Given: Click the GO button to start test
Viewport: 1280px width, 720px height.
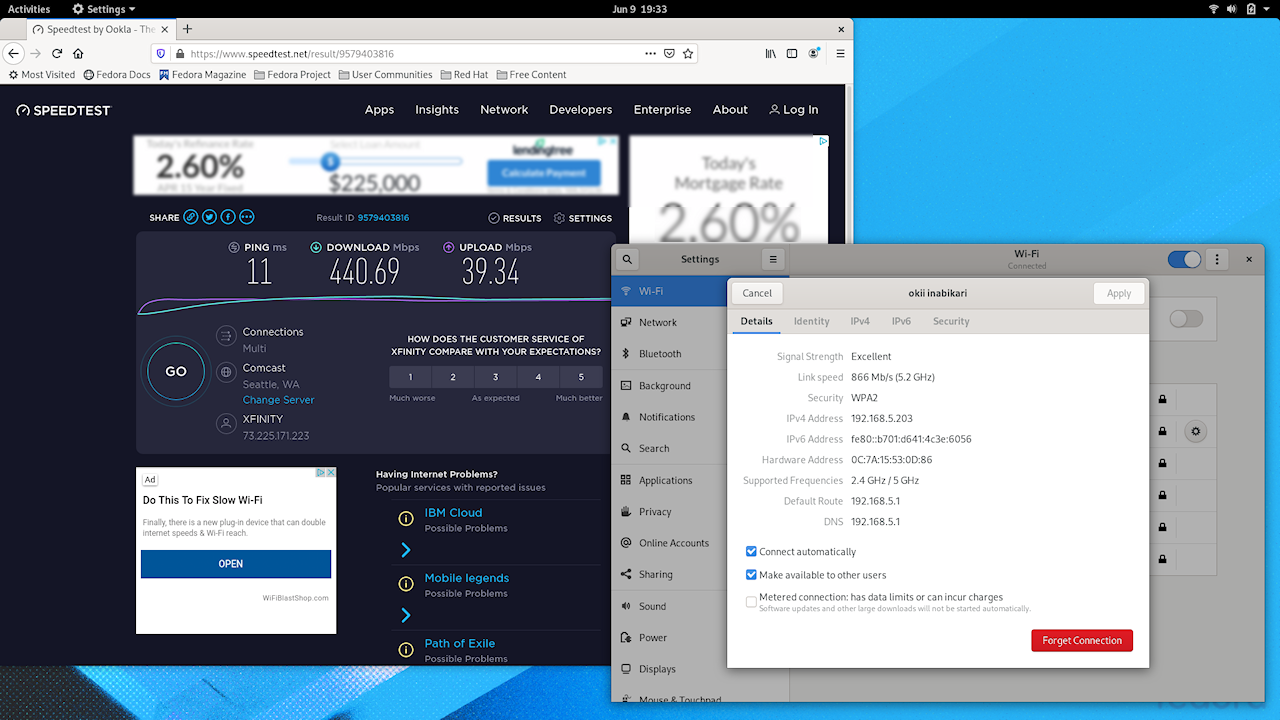Looking at the screenshot, I should pos(176,371).
